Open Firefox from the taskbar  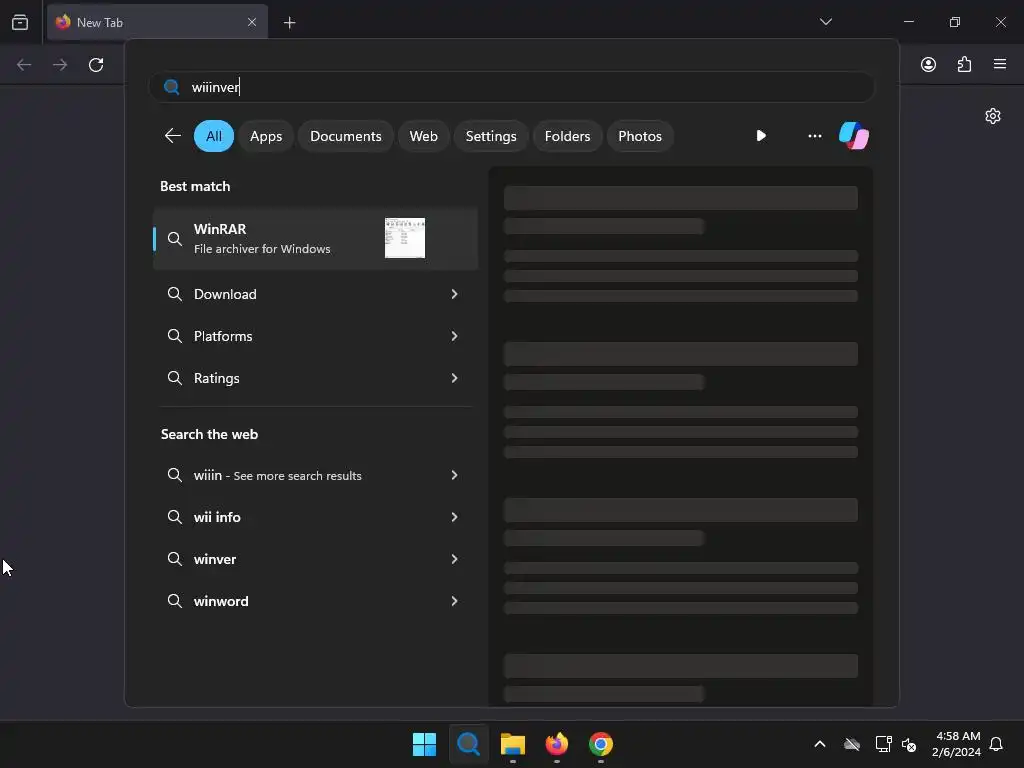click(556, 744)
